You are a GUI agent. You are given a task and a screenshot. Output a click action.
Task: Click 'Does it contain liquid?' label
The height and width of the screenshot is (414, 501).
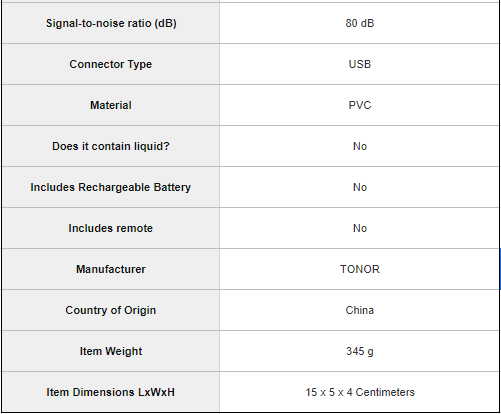point(111,146)
